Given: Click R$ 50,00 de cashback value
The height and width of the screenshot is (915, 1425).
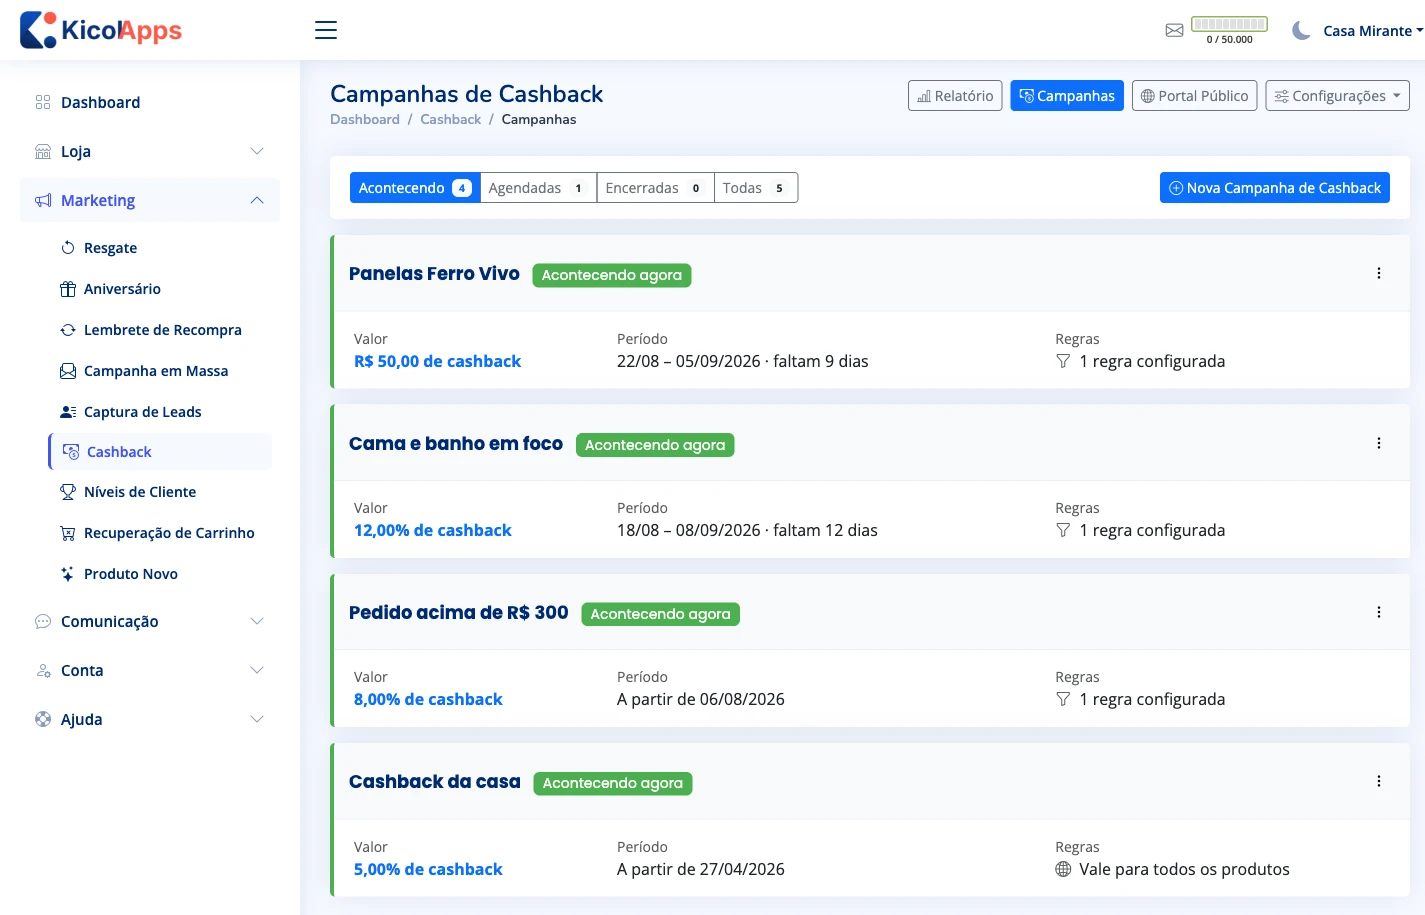Looking at the screenshot, I should pos(438,361).
